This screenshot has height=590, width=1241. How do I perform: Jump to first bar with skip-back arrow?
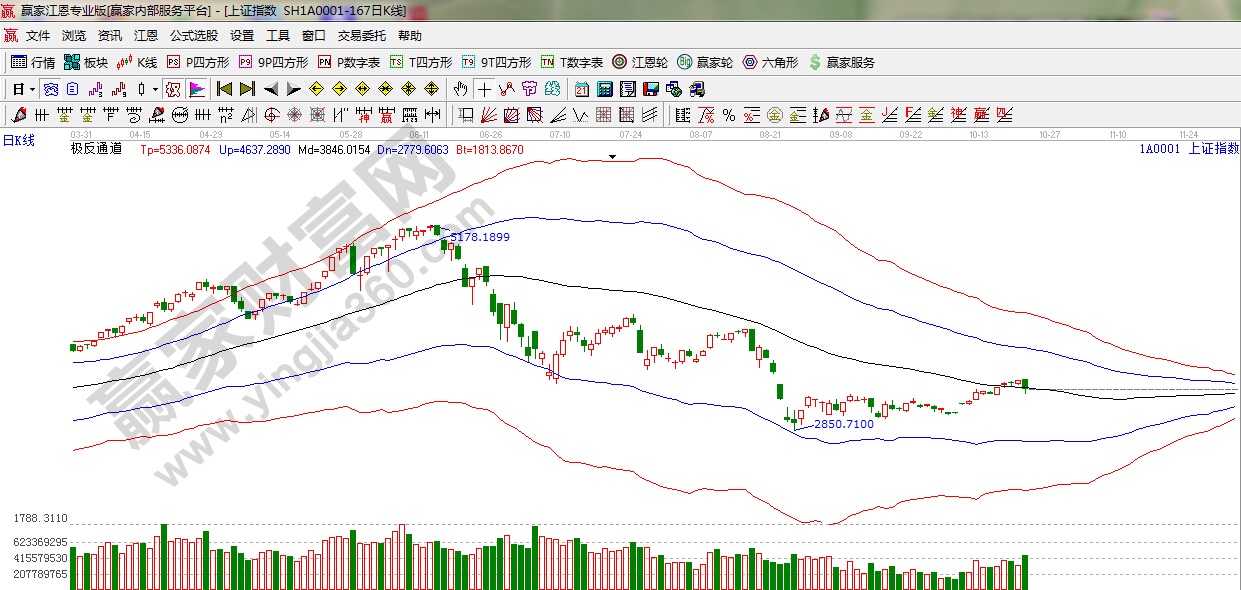224,88
